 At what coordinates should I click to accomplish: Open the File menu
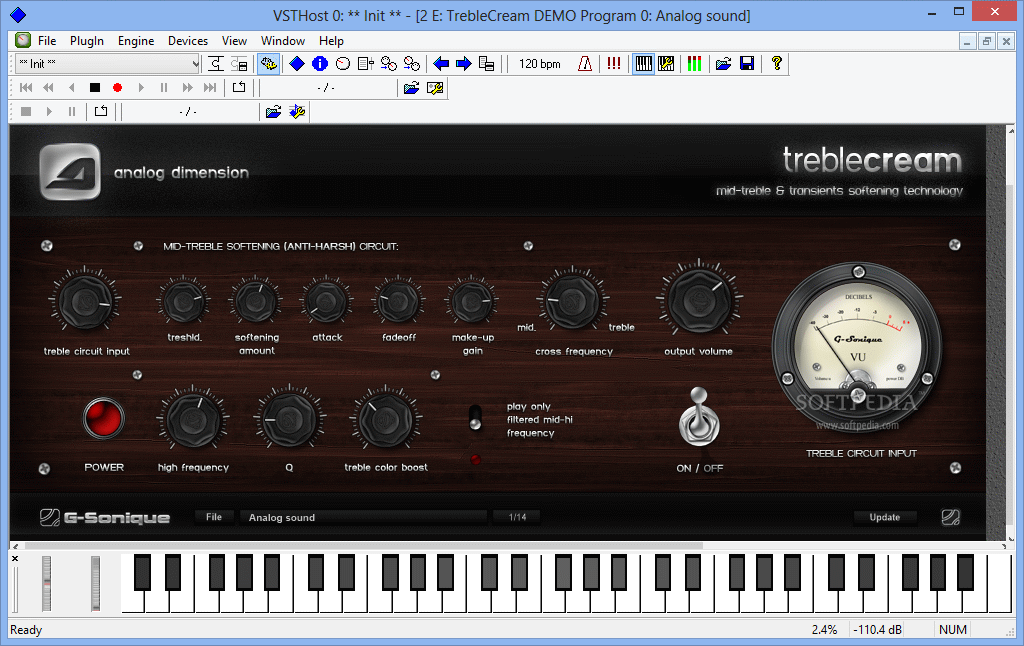tap(47, 40)
